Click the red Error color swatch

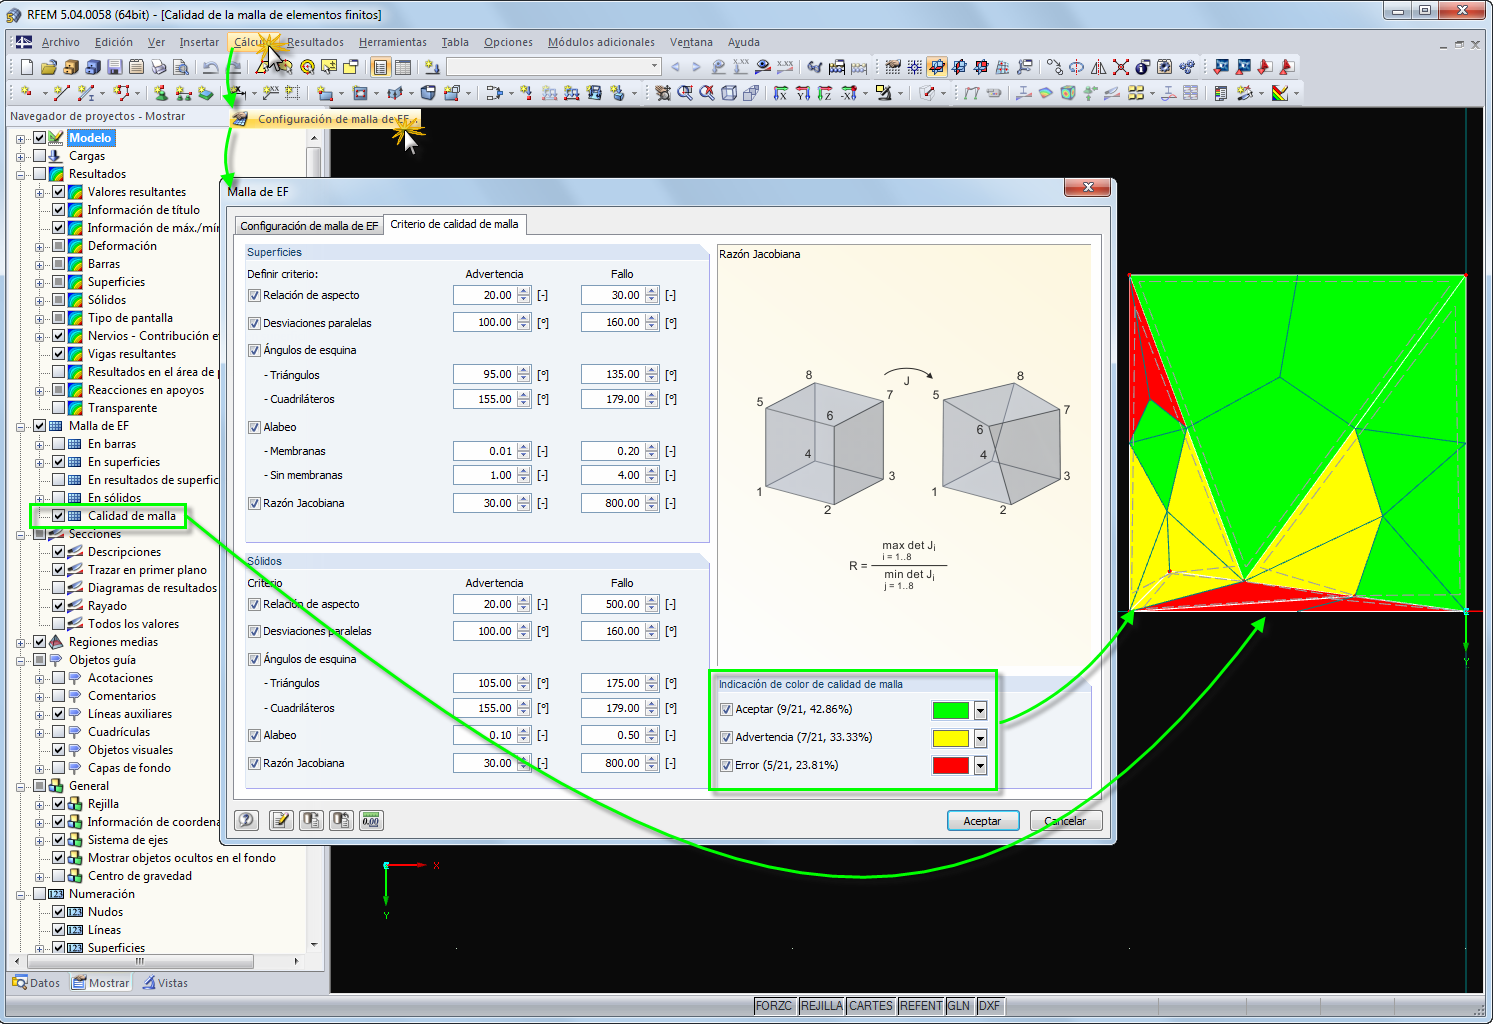coord(950,766)
